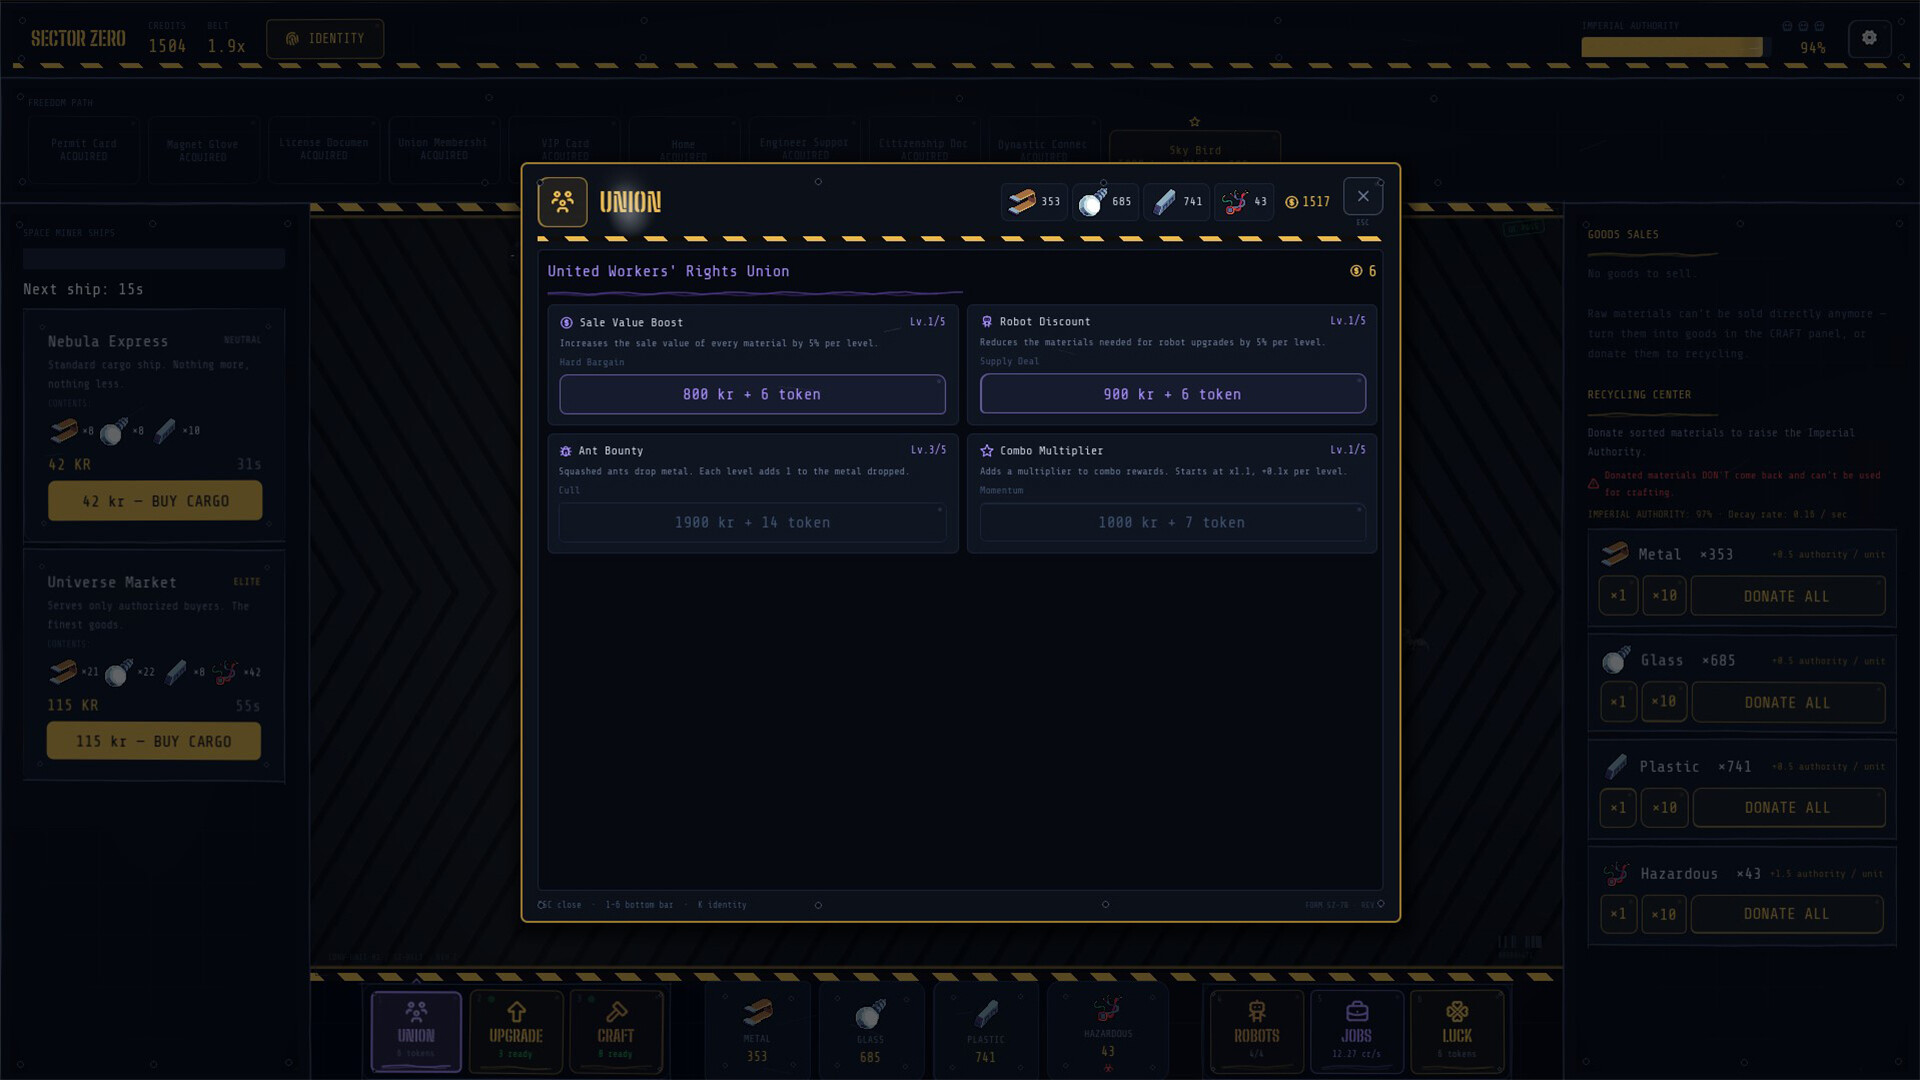Image resolution: width=1920 pixels, height=1080 pixels.
Task: Donate ×10 Glass
Action: point(1664,702)
